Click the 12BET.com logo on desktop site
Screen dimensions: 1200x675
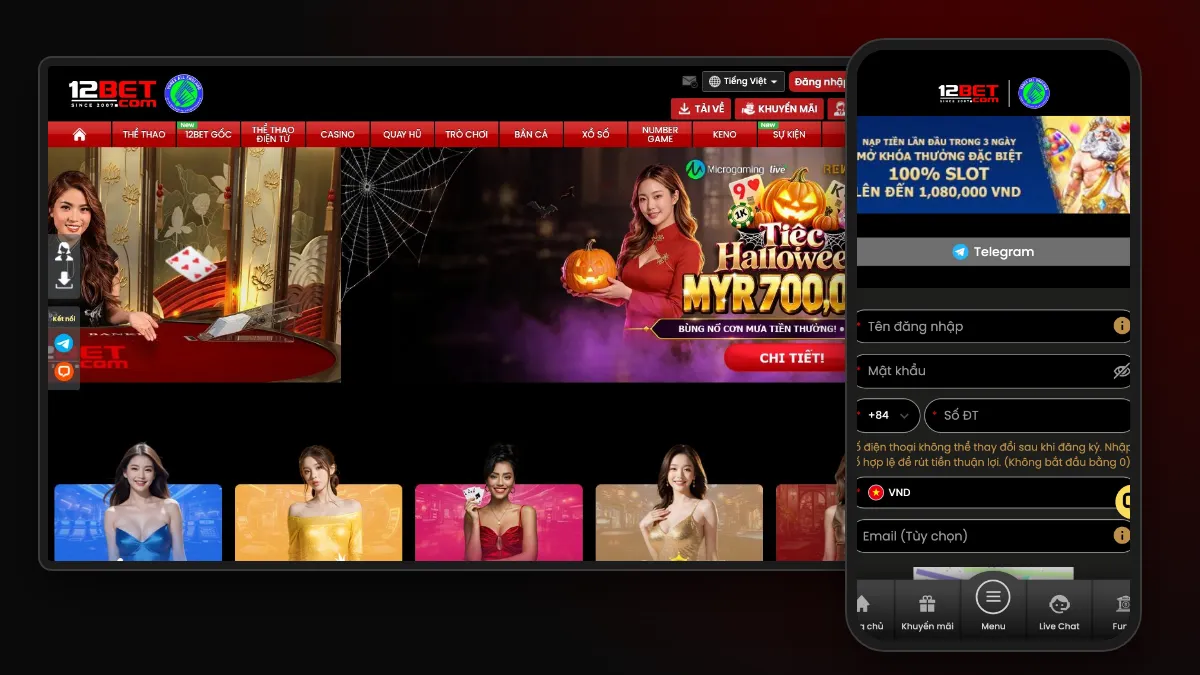pos(112,94)
